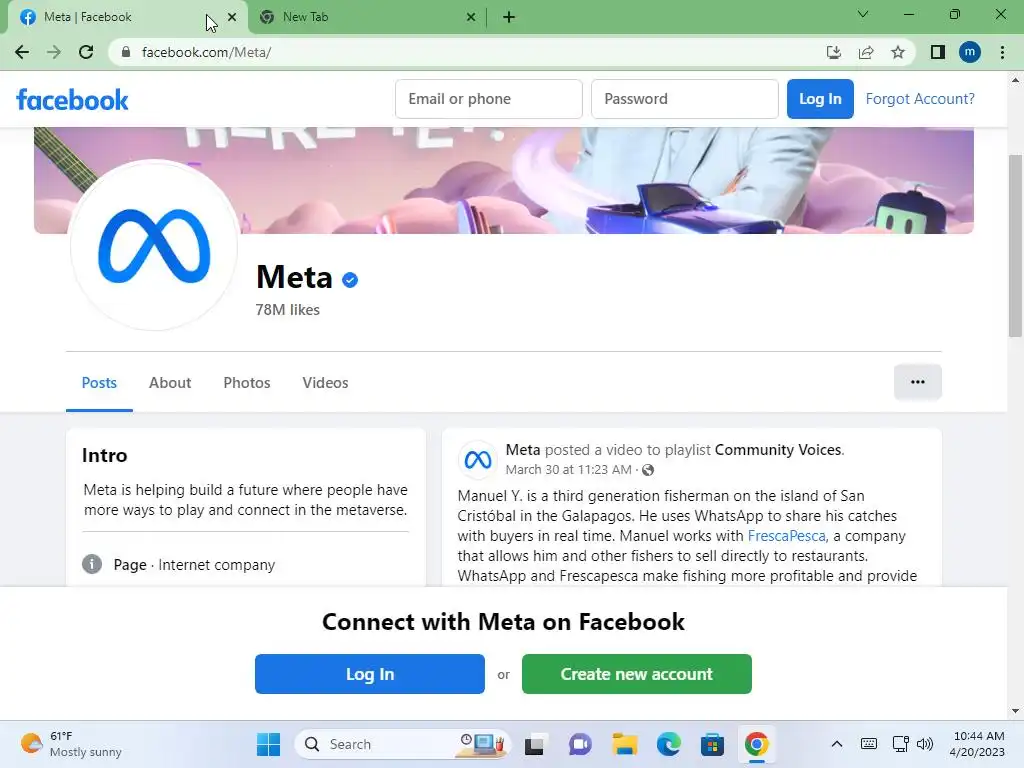Open the clock and date flyout

[978, 744]
